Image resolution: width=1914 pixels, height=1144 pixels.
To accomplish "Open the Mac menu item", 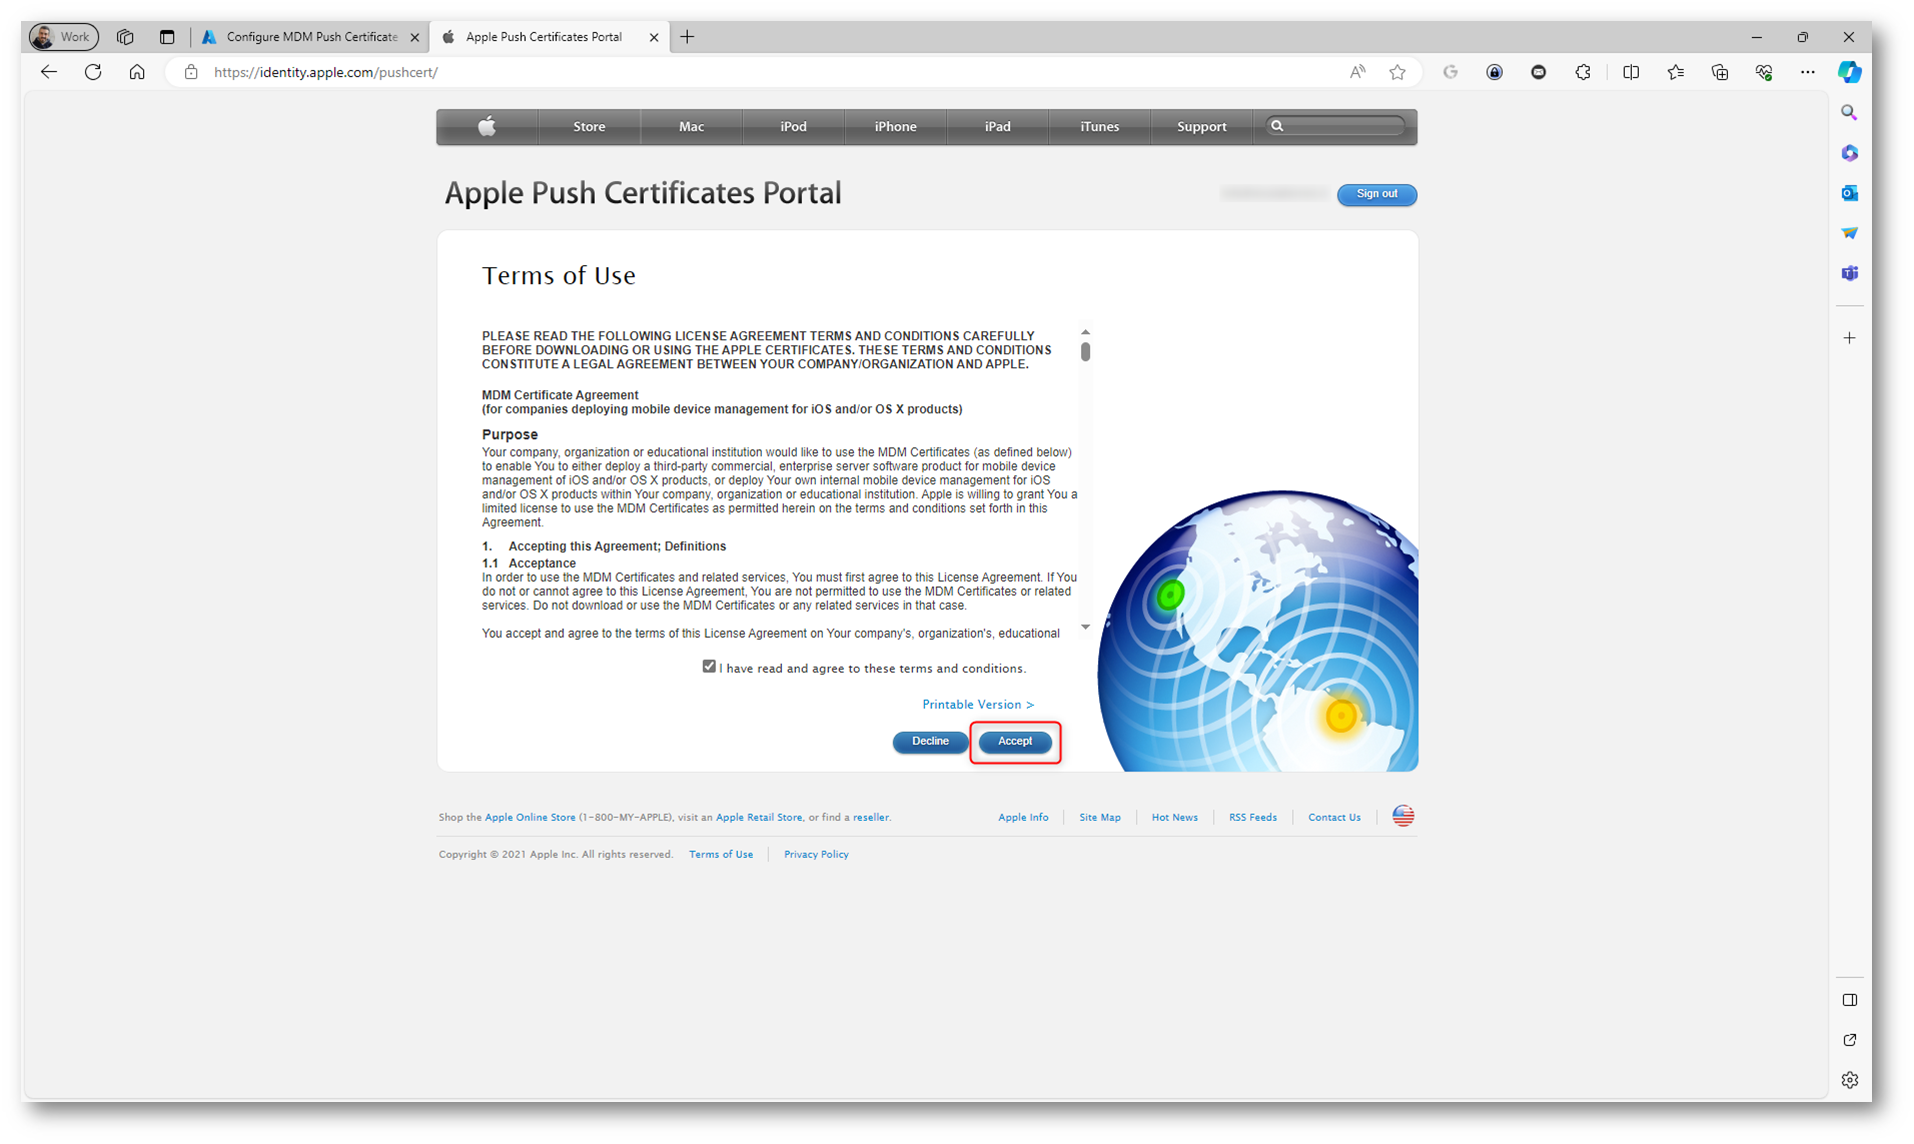I will (691, 127).
